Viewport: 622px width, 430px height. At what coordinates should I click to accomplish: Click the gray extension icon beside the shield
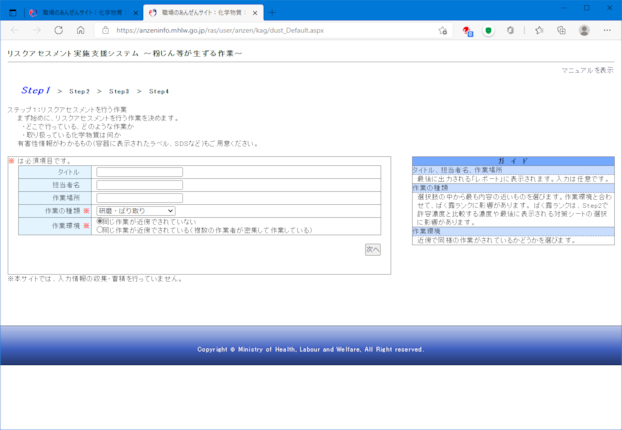(x=511, y=30)
